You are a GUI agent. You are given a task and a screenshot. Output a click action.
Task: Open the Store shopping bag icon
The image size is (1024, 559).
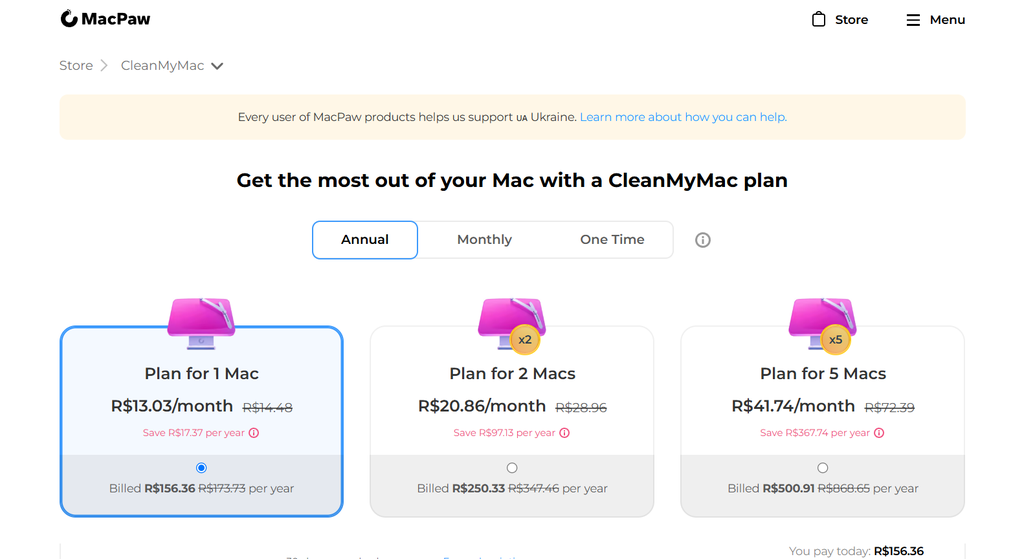tap(818, 20)
